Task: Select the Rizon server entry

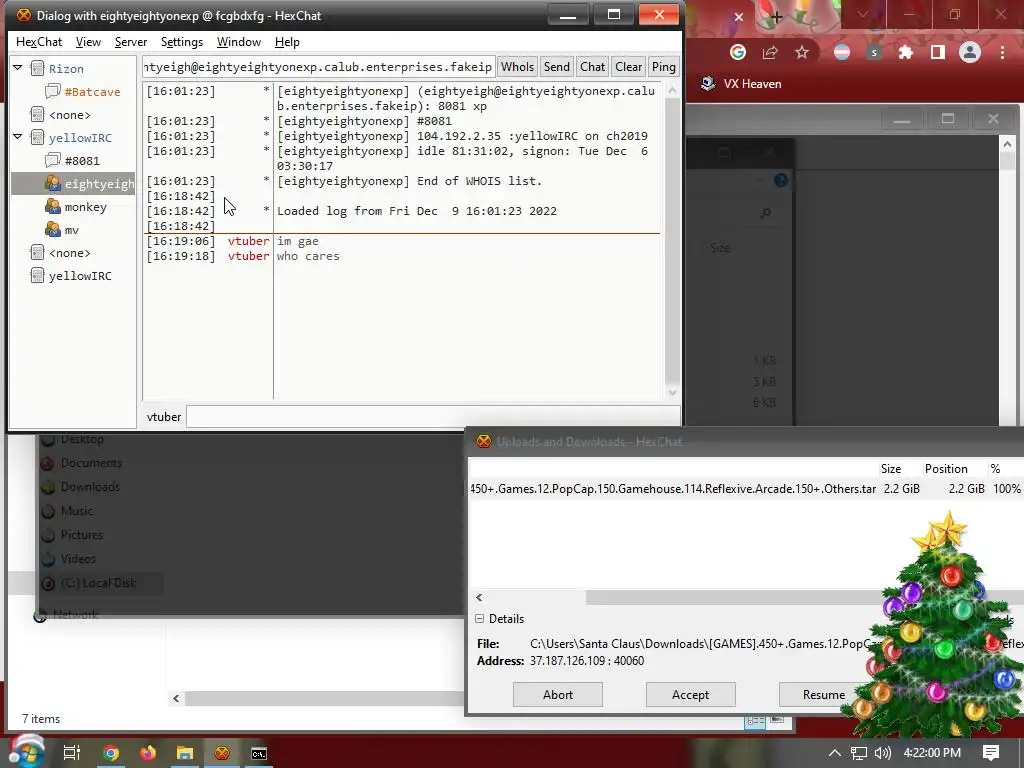Action: (66, 69)
